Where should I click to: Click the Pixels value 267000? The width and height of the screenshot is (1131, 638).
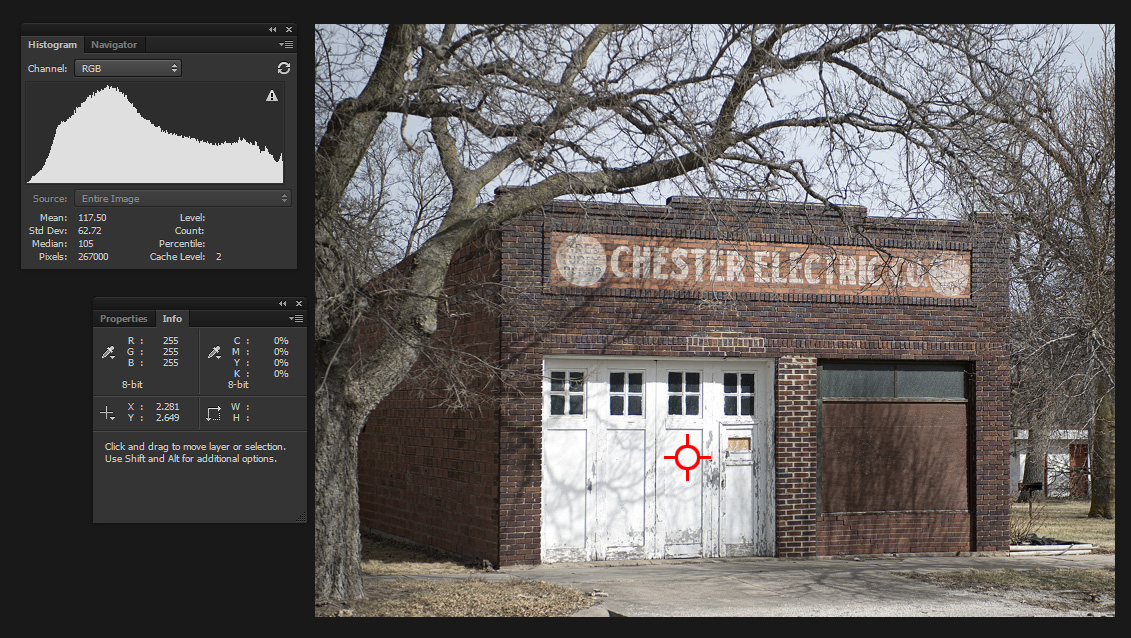pyautogui.click(x=93, y=257)
